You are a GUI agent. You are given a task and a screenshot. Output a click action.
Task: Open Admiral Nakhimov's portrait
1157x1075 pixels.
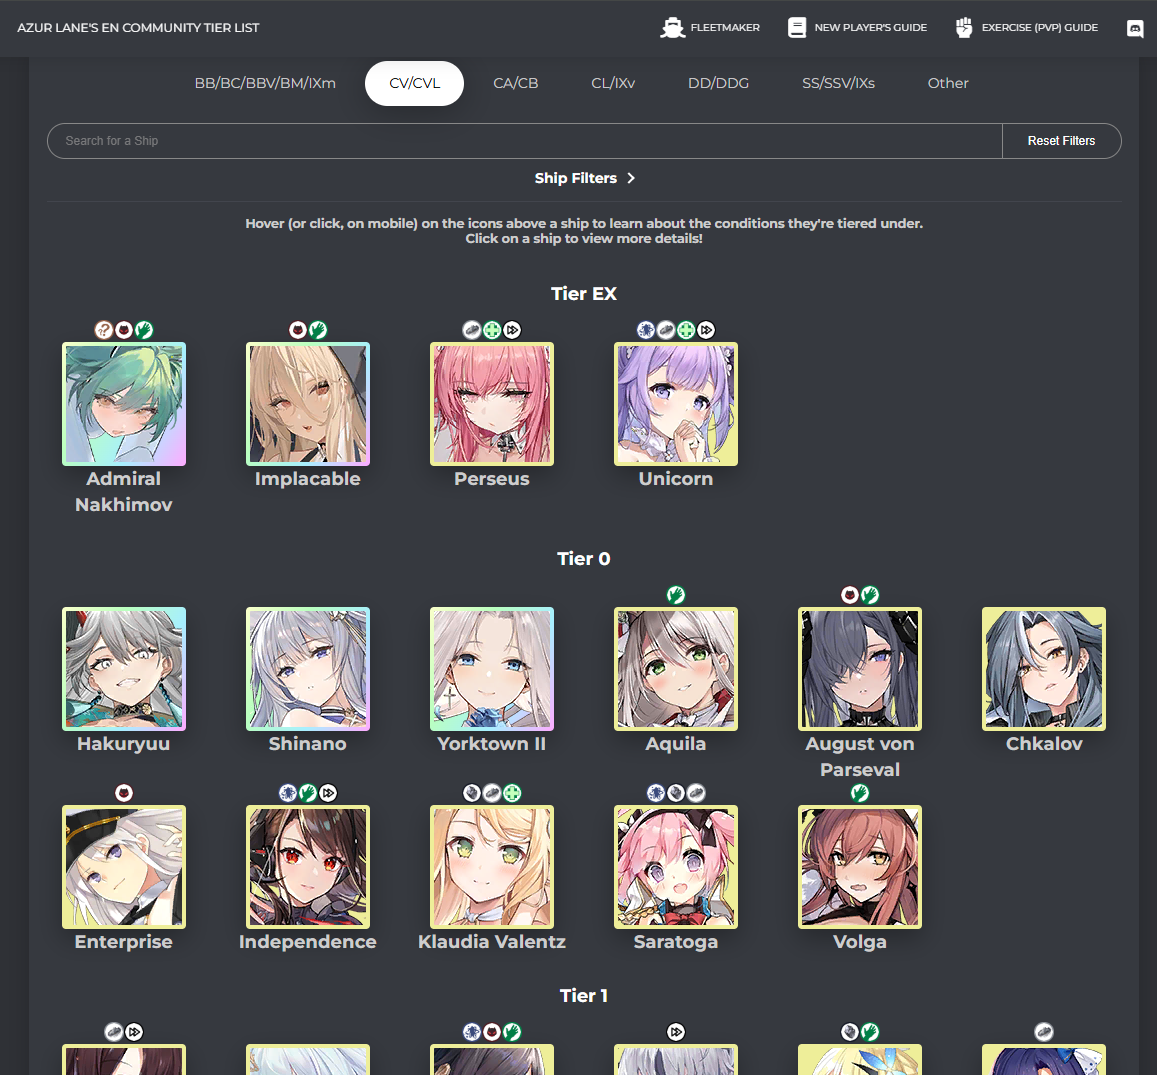tap(124, 404)
